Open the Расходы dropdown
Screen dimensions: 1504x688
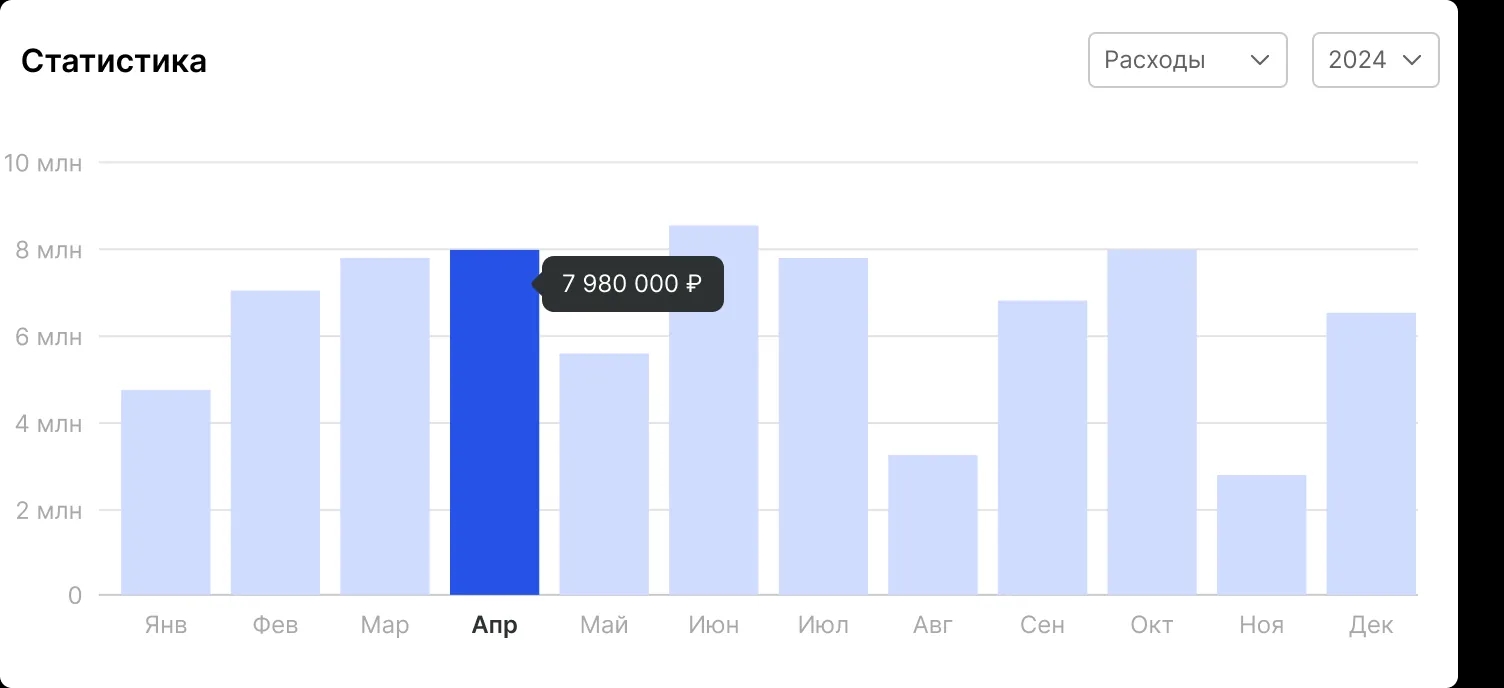click(1186, 60)
